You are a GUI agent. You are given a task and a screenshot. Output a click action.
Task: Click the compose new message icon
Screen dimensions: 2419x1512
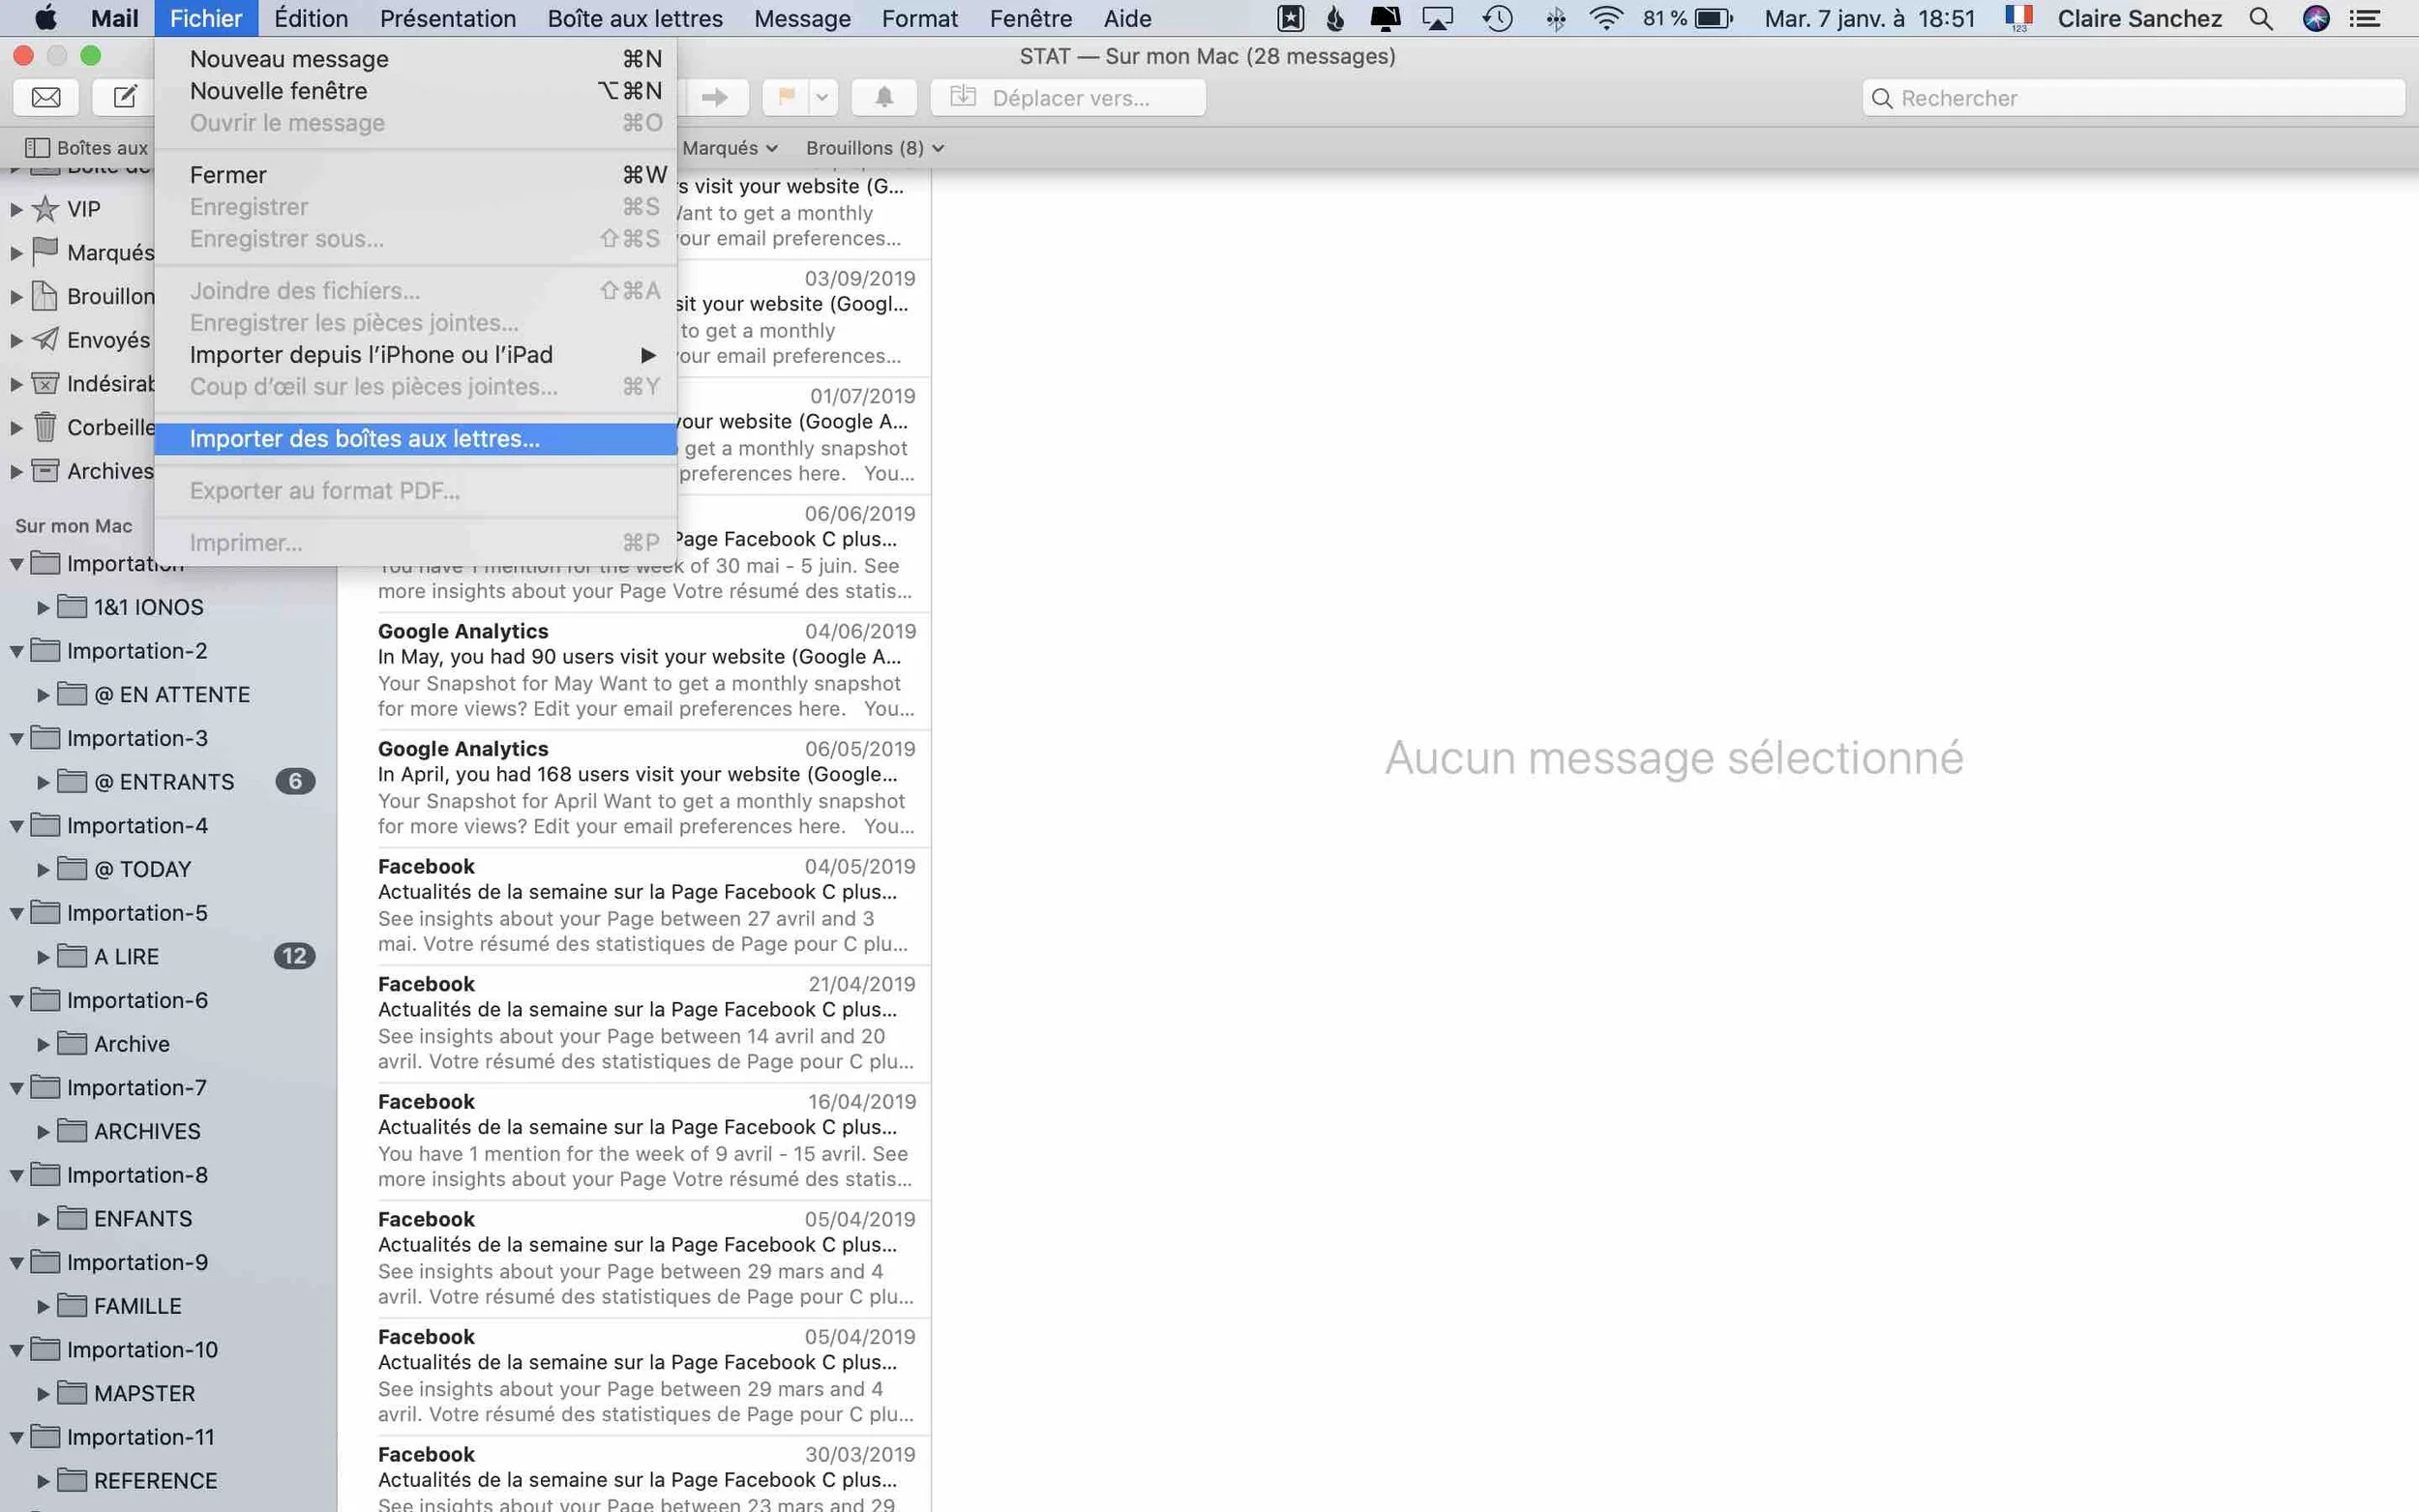[125, 98]
